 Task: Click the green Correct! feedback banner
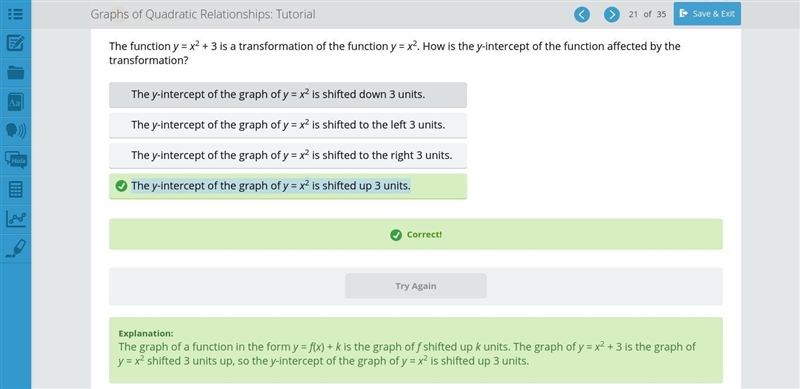tap(416, 234)
